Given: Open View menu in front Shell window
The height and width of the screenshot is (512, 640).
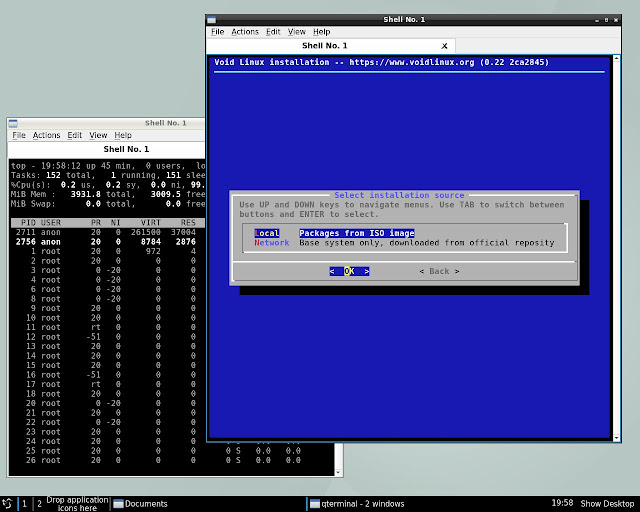Looking at the screenshot, I should 296,32.
